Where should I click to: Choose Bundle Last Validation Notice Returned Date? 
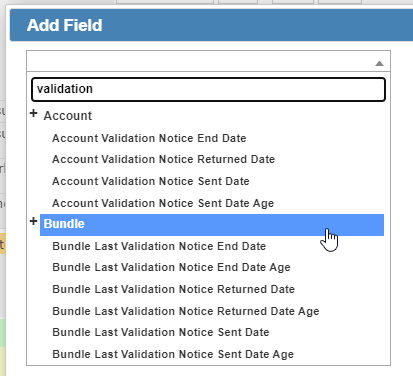tap(173, 289)
